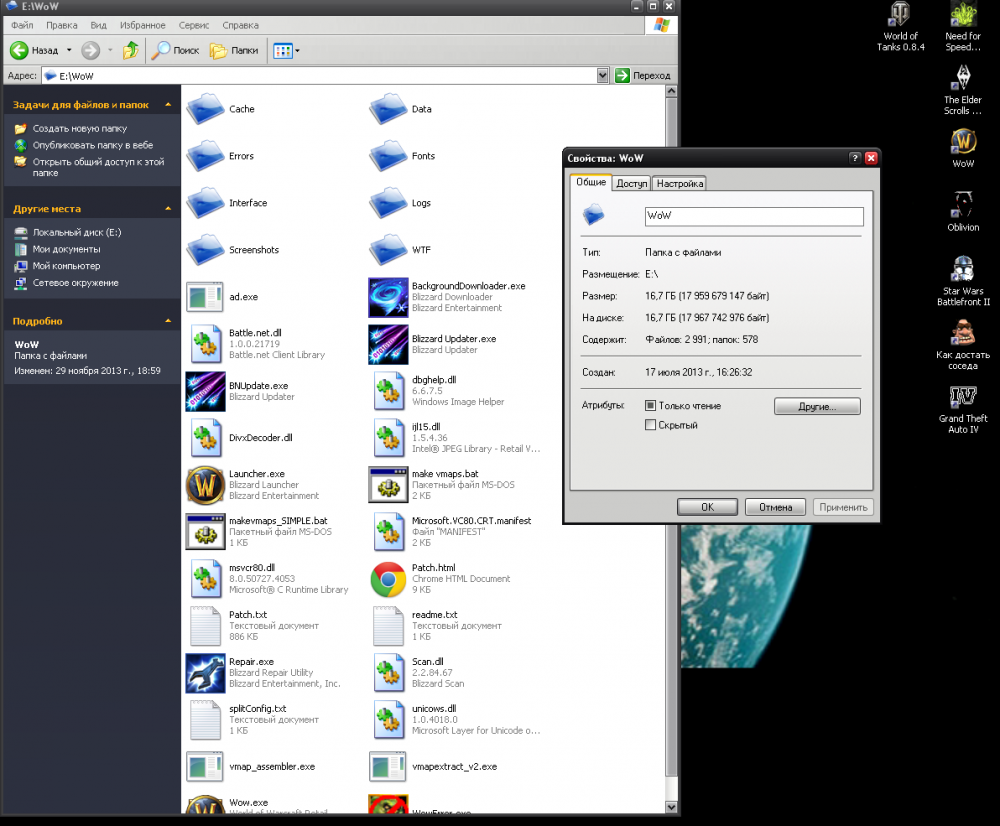The width and height of the screenshot is (1000, 826).
Task: Open the Logs folder
Action: pyautogui.click(x=388, y=203)
